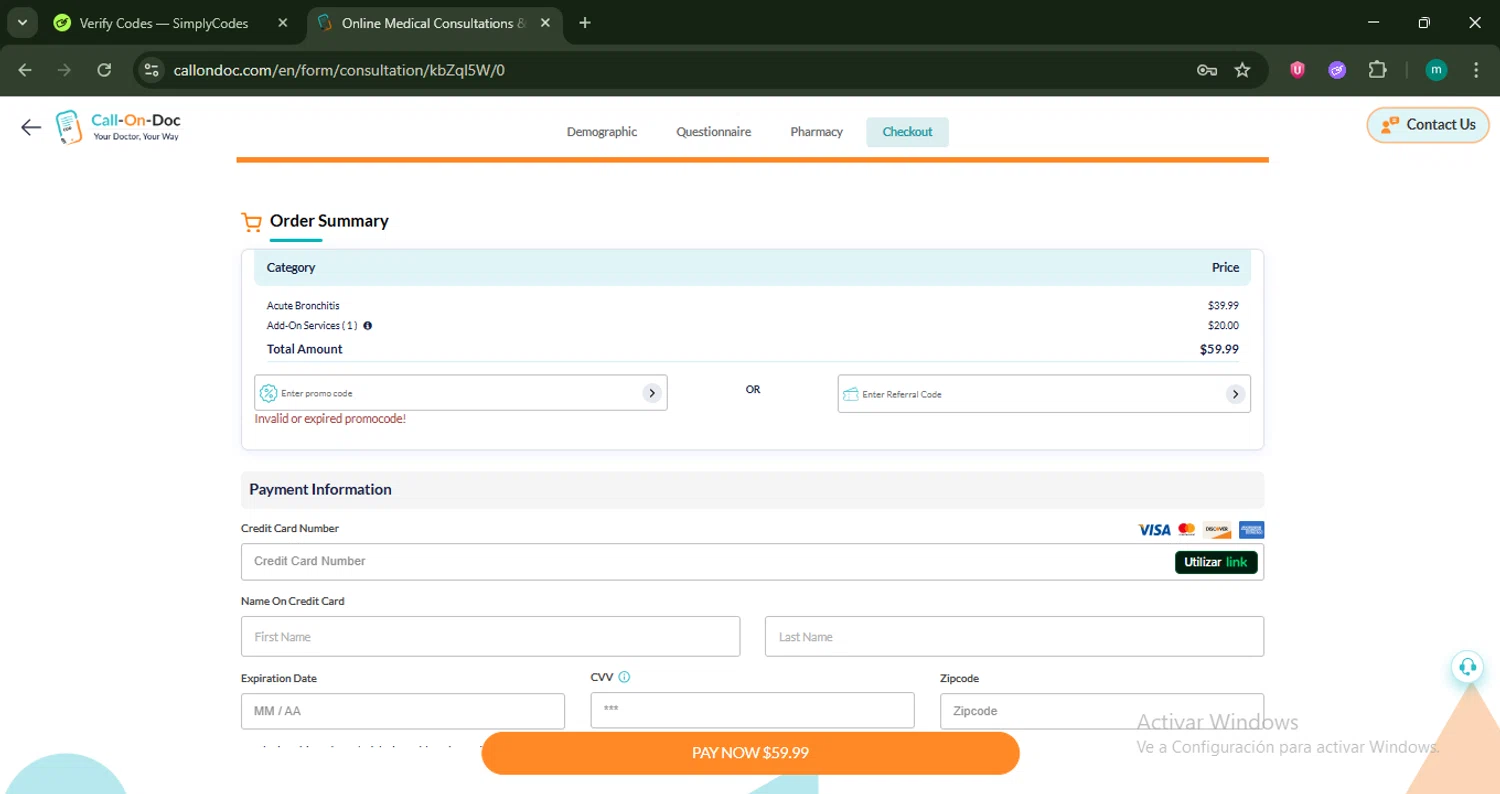
Task: Click the callondoc.com URL address bar
Action: (x=339, y=70)
